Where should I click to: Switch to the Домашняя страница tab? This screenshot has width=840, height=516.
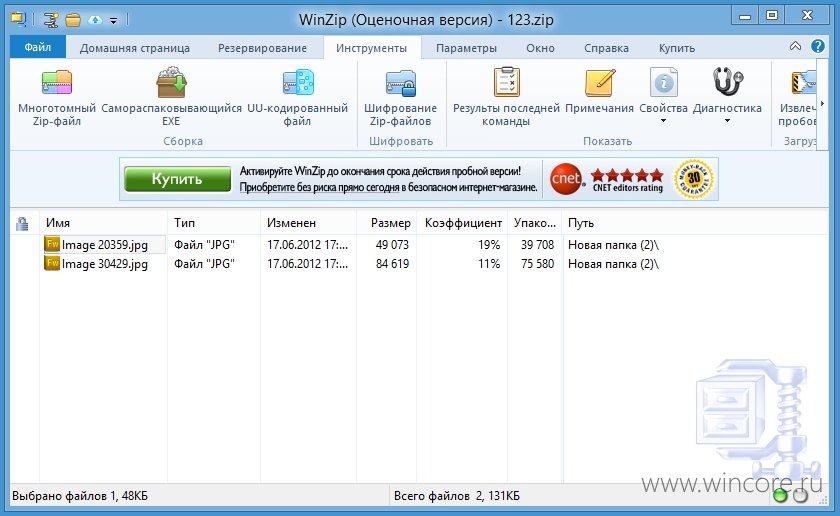(x=134, y=48)
